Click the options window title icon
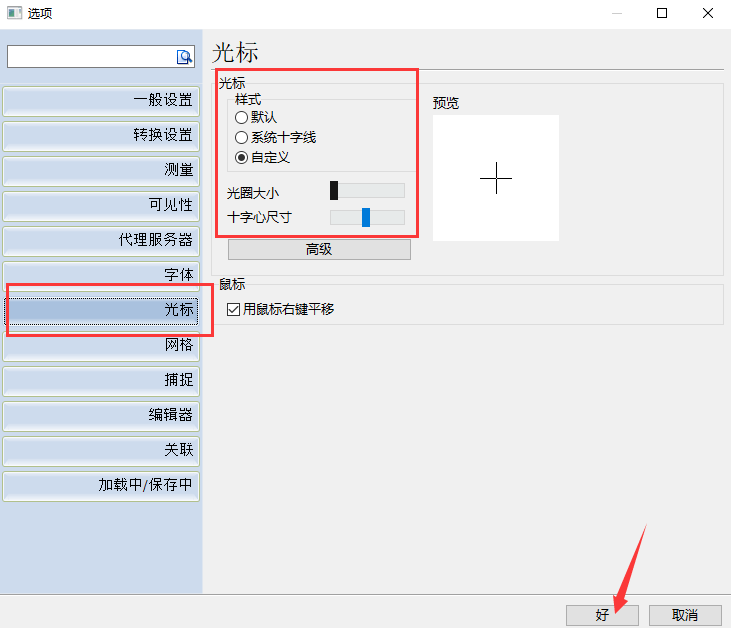This screenshot has width=731, height=628. point(14,13)
